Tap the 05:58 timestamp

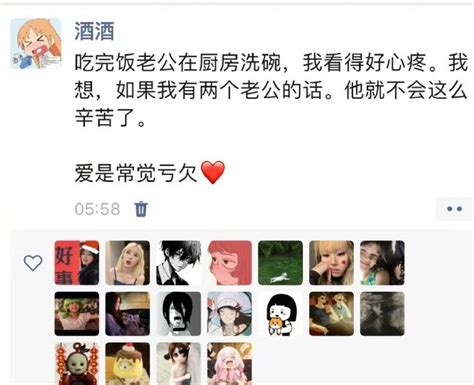click(97, 209)
